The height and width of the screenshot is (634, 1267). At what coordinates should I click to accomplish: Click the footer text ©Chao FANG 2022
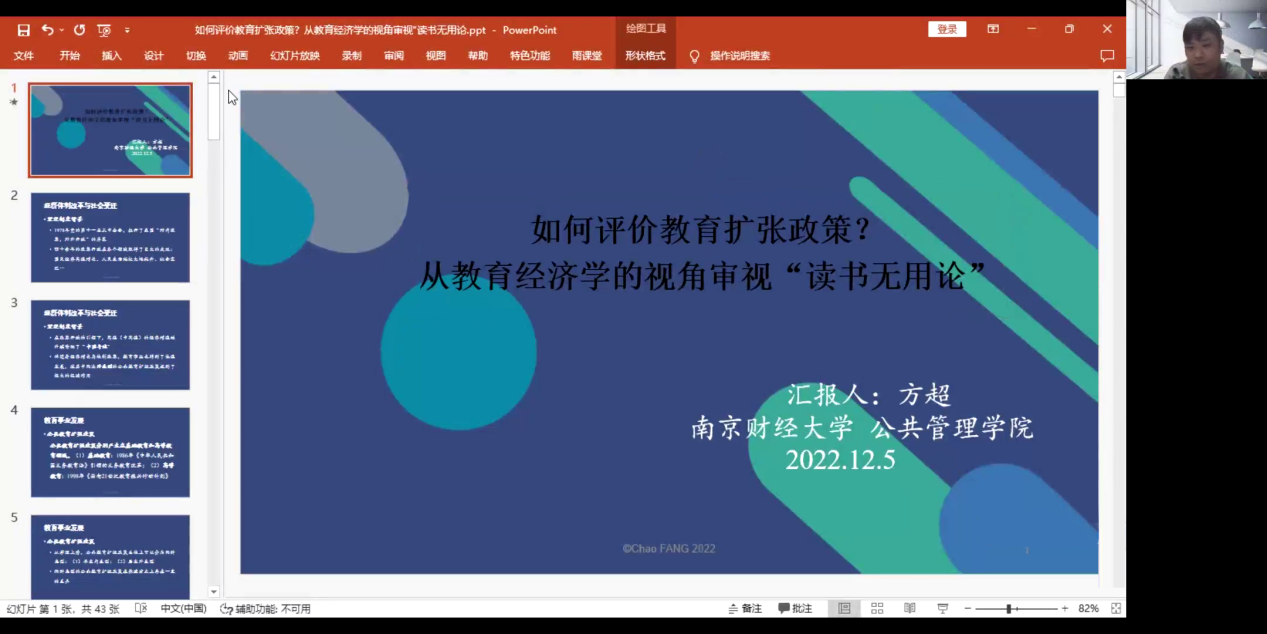click(669, 548)
